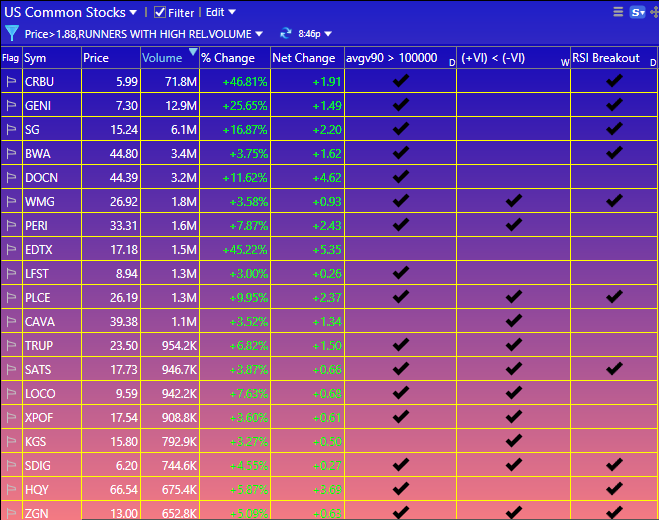This screenshot has width=659, height=520.
Task: Click the flag icon for CRBU row
Action: (11, 81)
